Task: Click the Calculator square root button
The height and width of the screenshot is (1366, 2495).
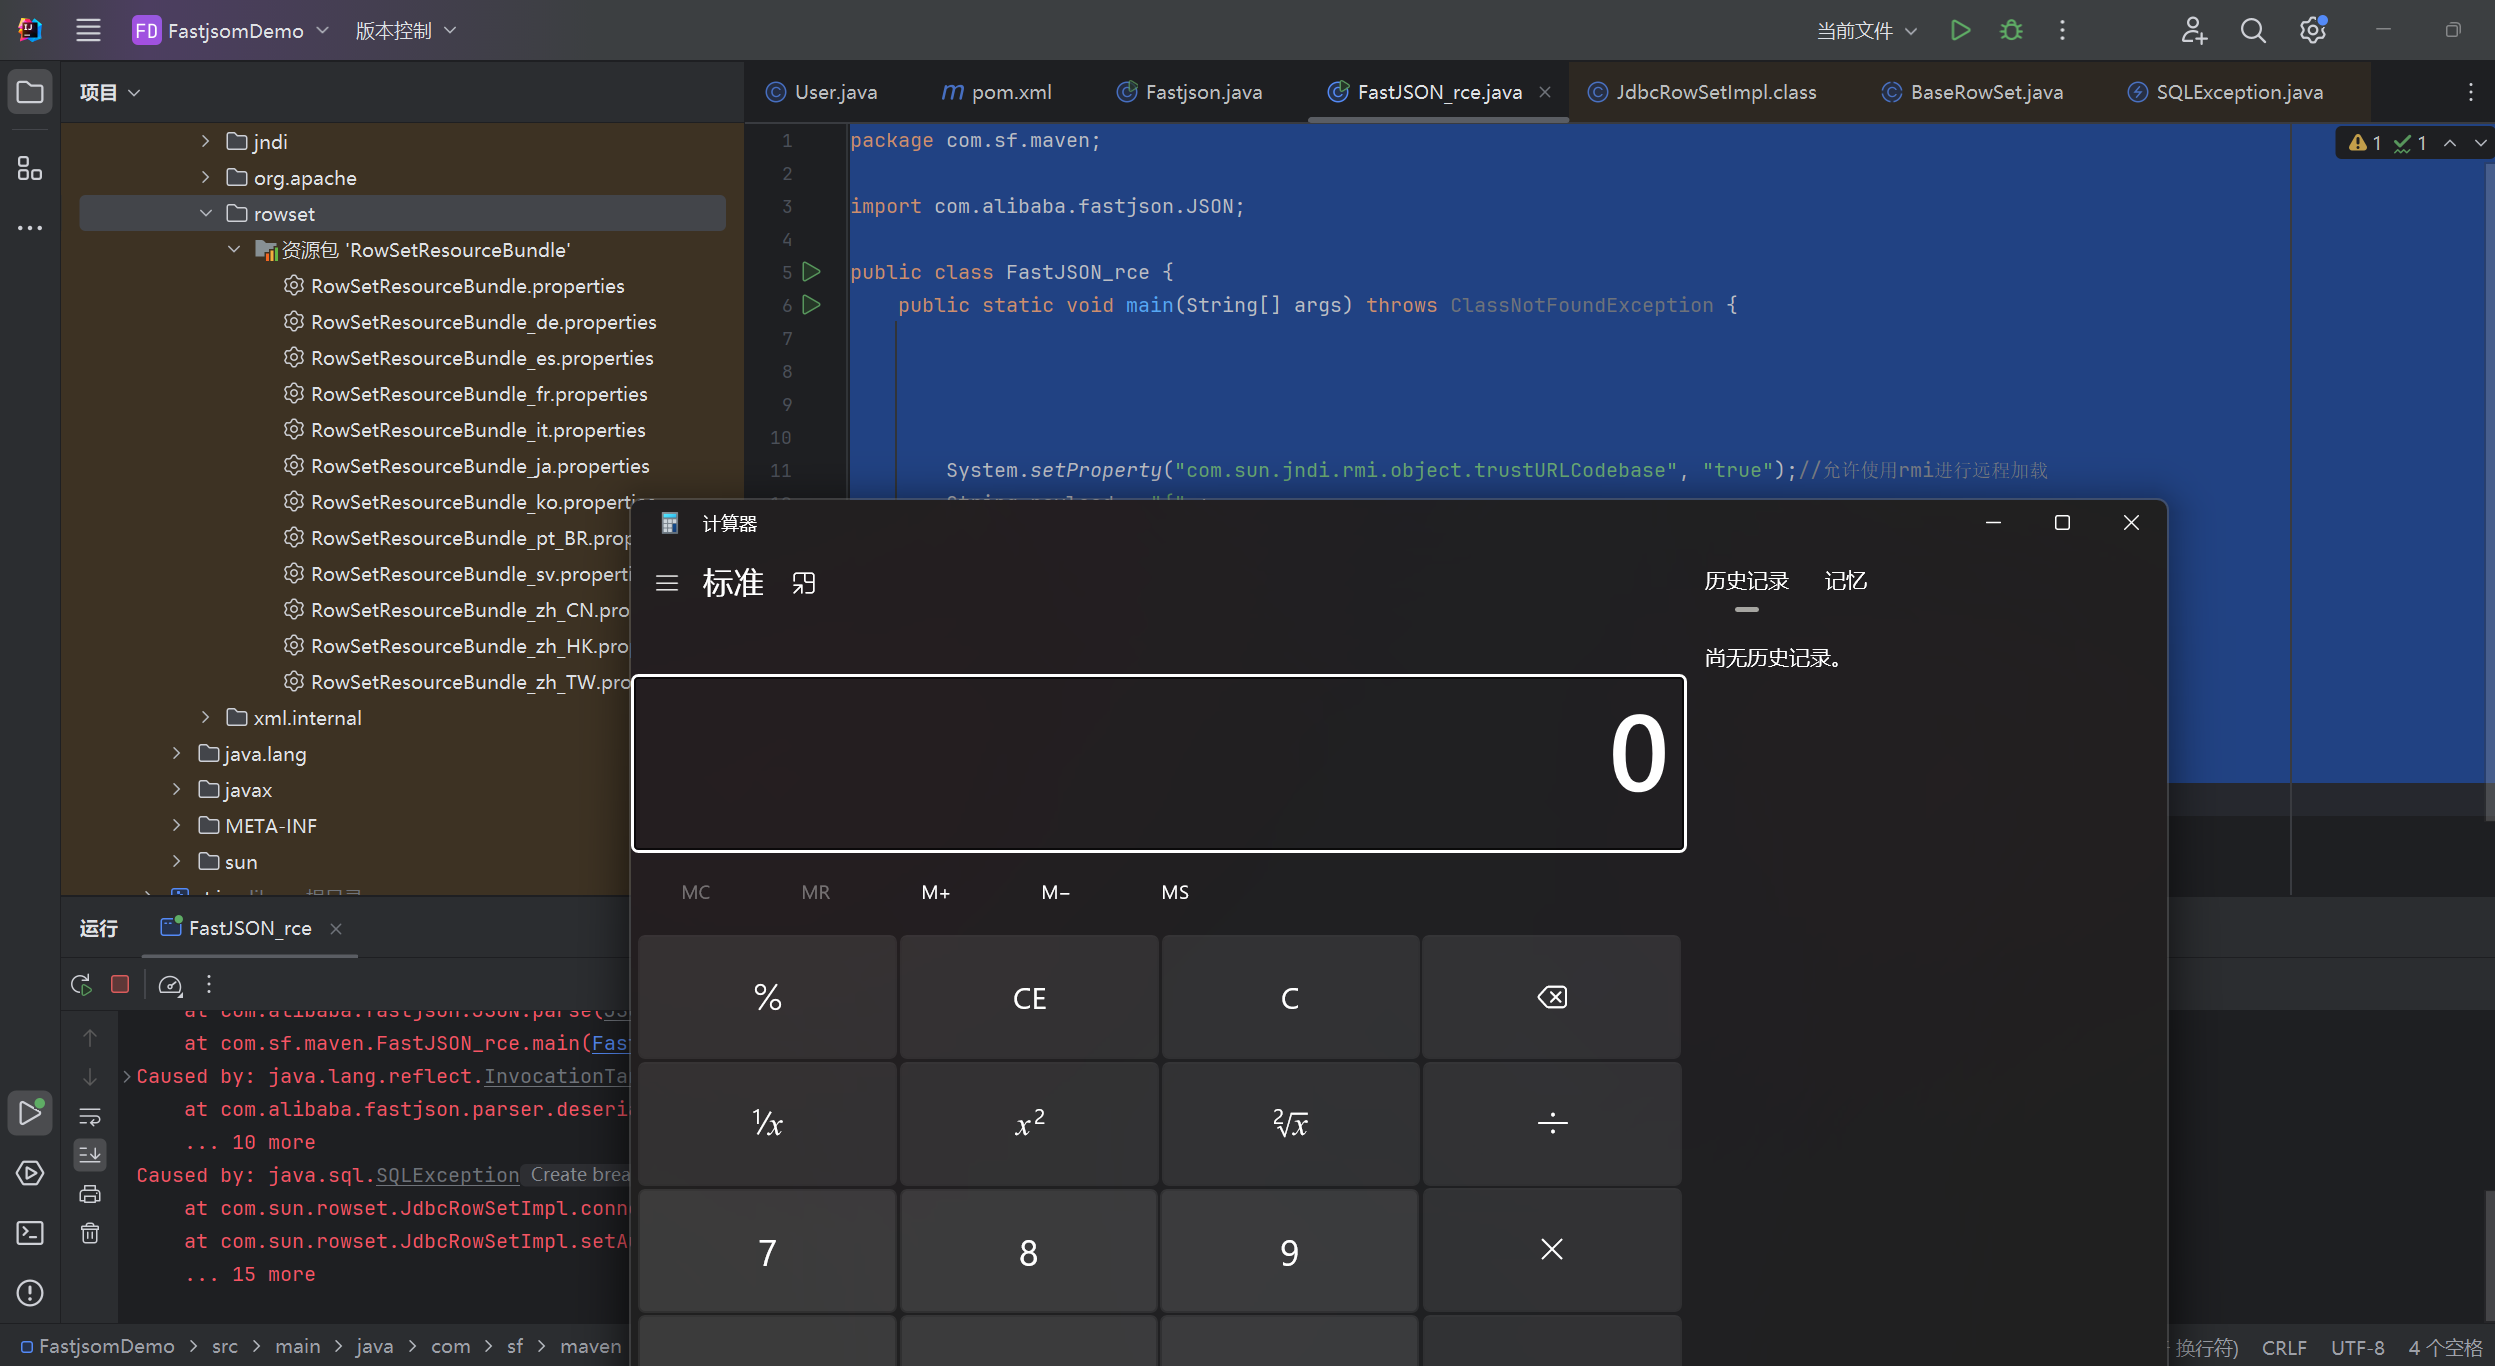Action: (1290, 1123)
